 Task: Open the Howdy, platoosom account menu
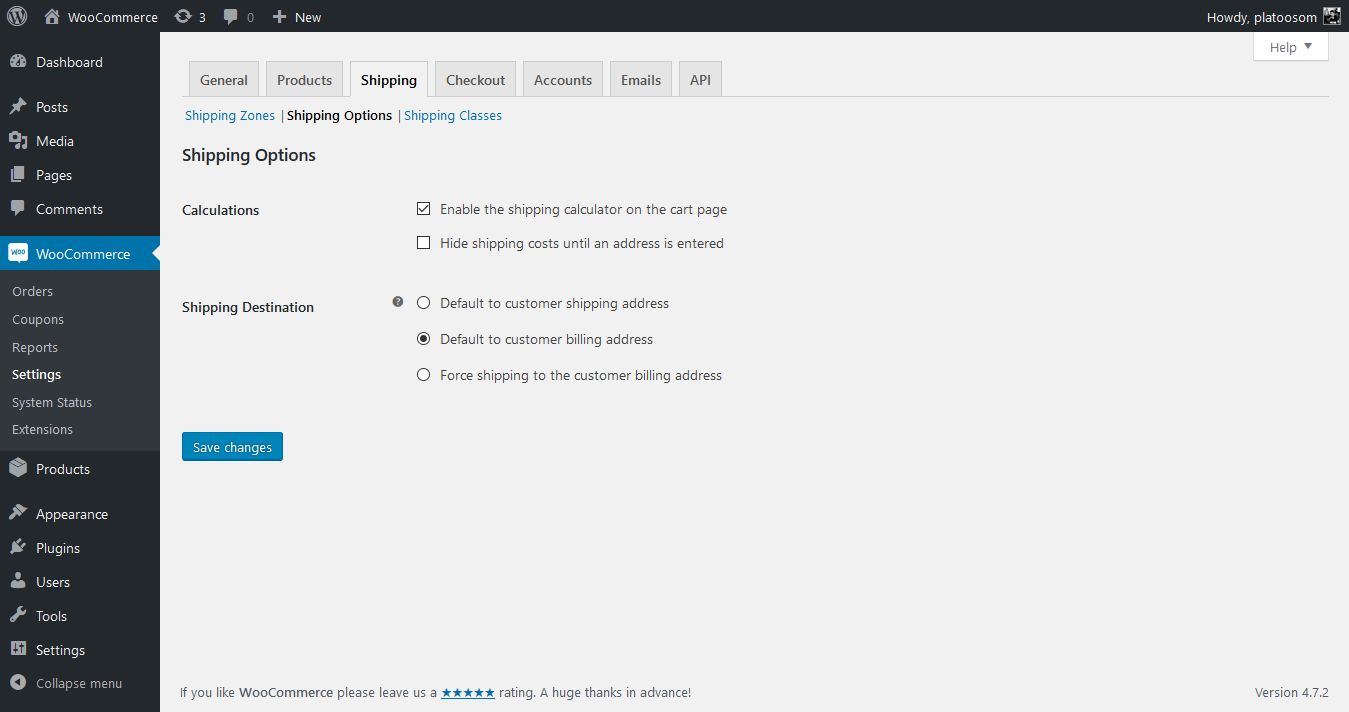click(x=1273, y=17)
